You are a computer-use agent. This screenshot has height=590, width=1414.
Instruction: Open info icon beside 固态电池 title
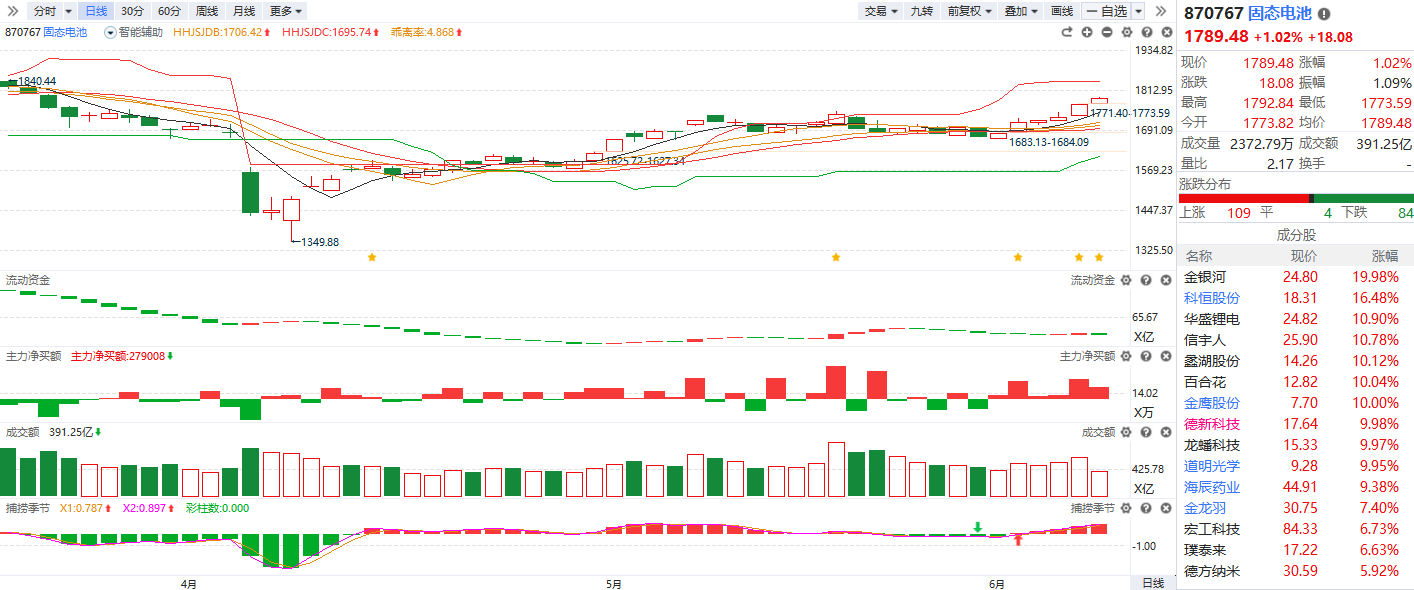point(1324,14)
